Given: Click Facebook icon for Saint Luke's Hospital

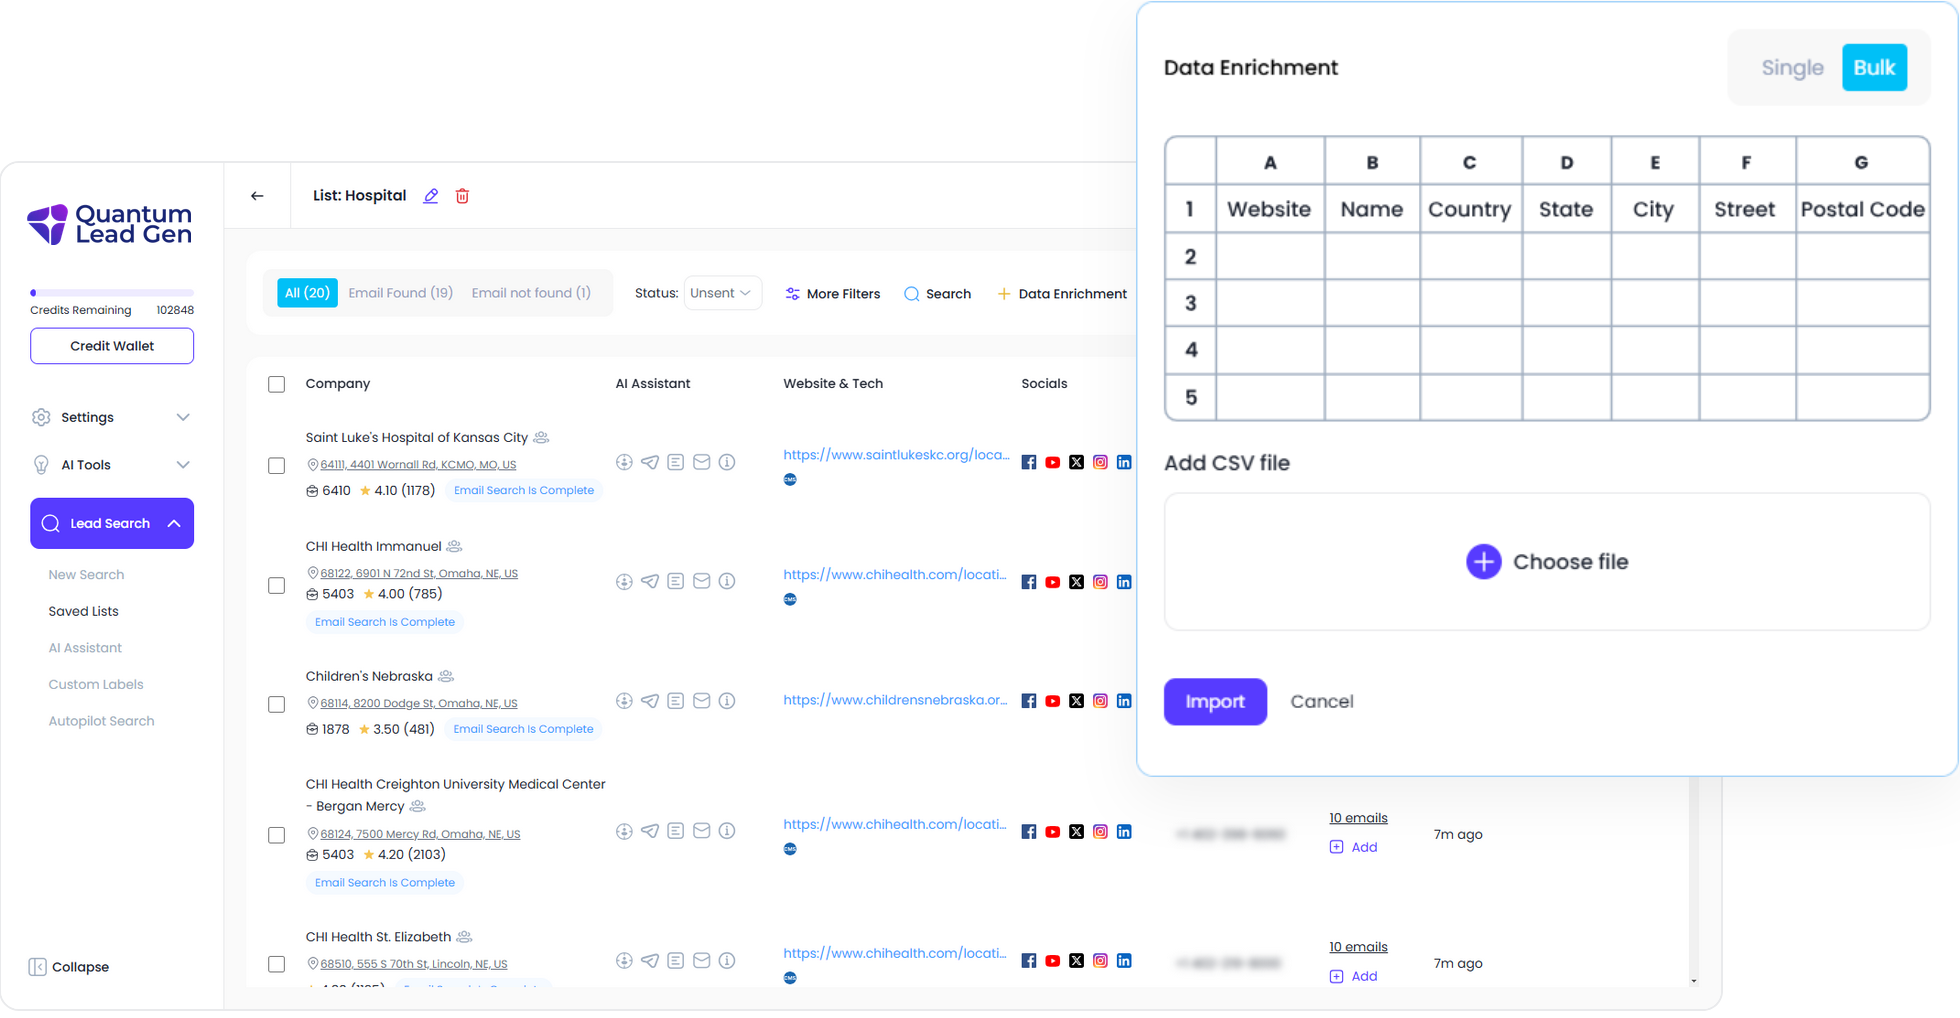Looking at the screenshot, I should (x=1029, y=462).
